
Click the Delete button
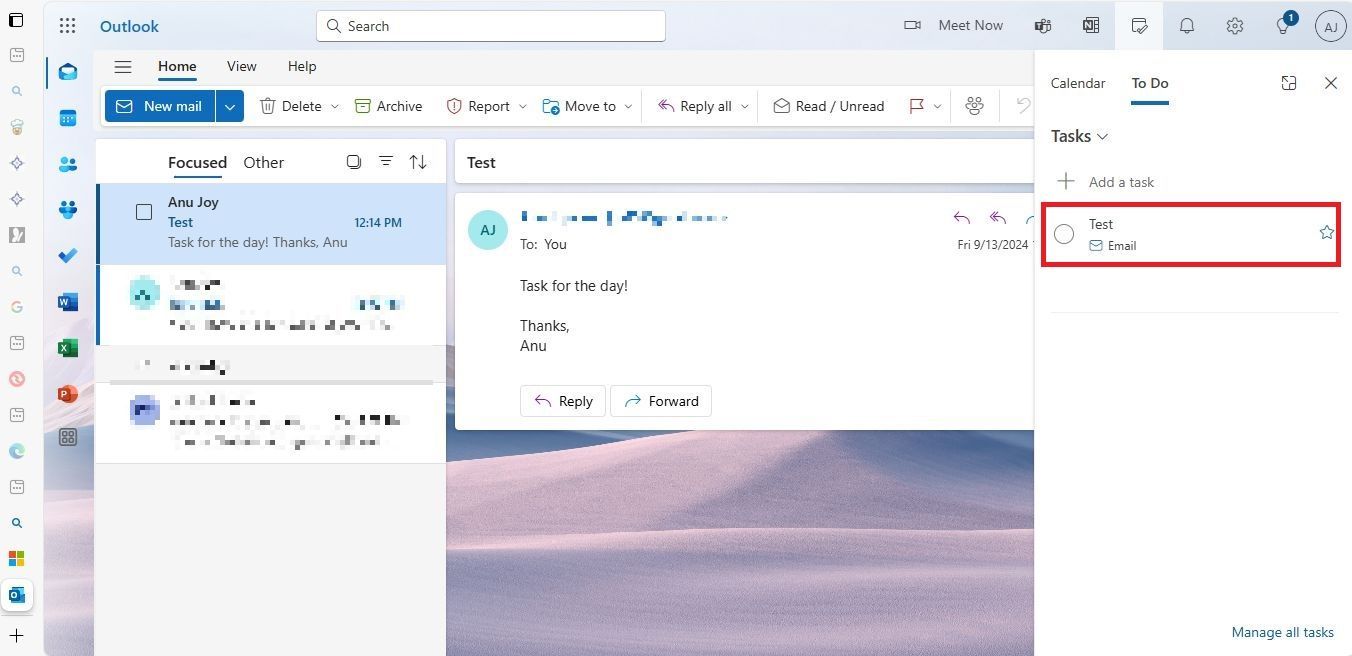[291, 106]
